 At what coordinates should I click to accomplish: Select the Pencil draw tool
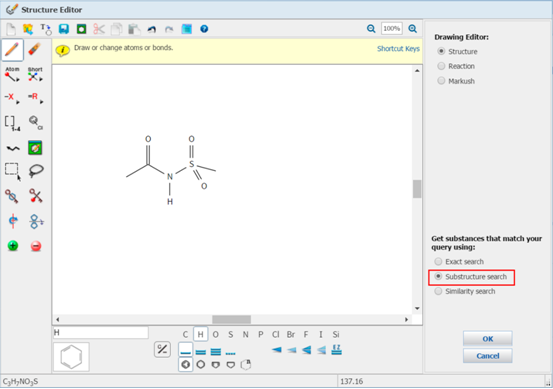(x=12, y=50)
